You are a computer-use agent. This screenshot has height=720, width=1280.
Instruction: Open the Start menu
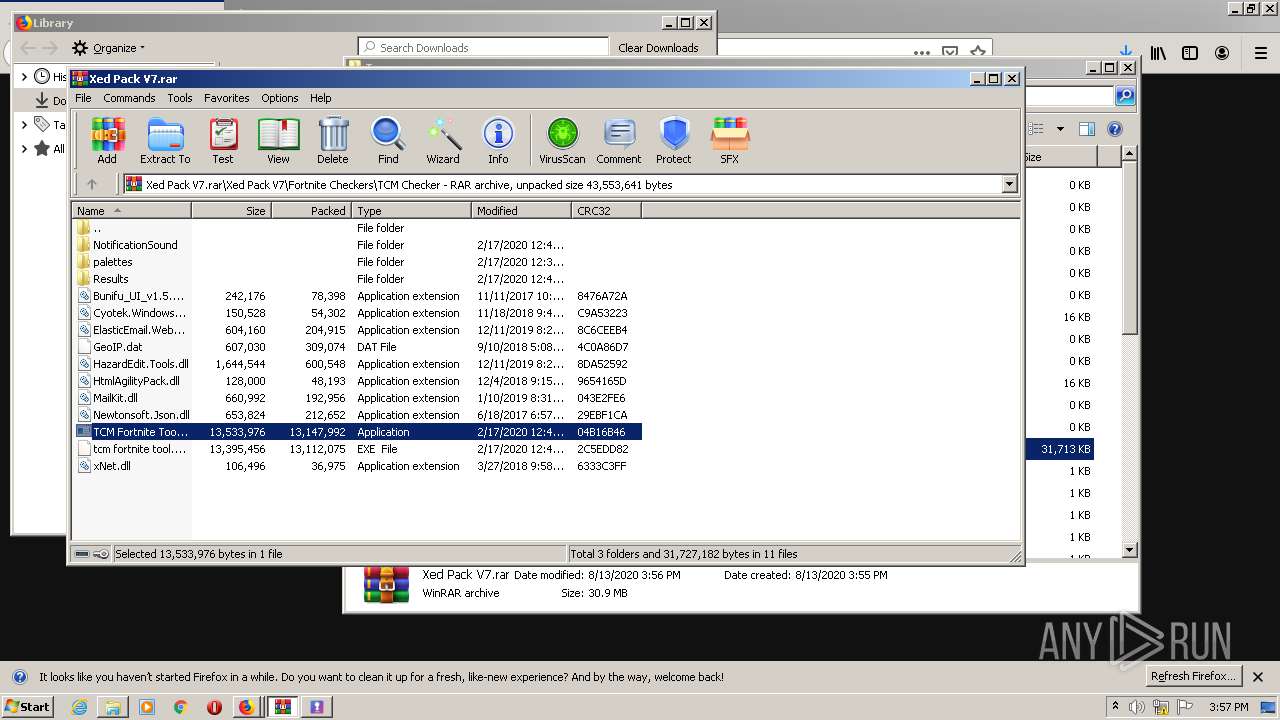[x=27, y=706]
